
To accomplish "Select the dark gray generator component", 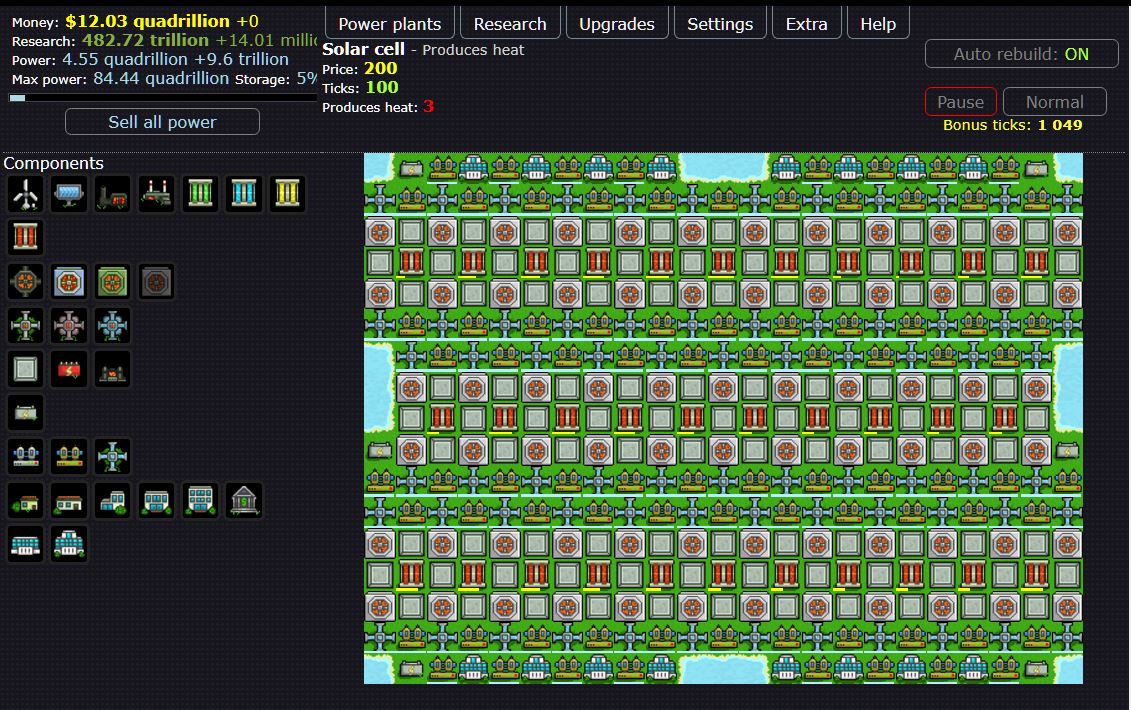I will (x=157, y=281).
